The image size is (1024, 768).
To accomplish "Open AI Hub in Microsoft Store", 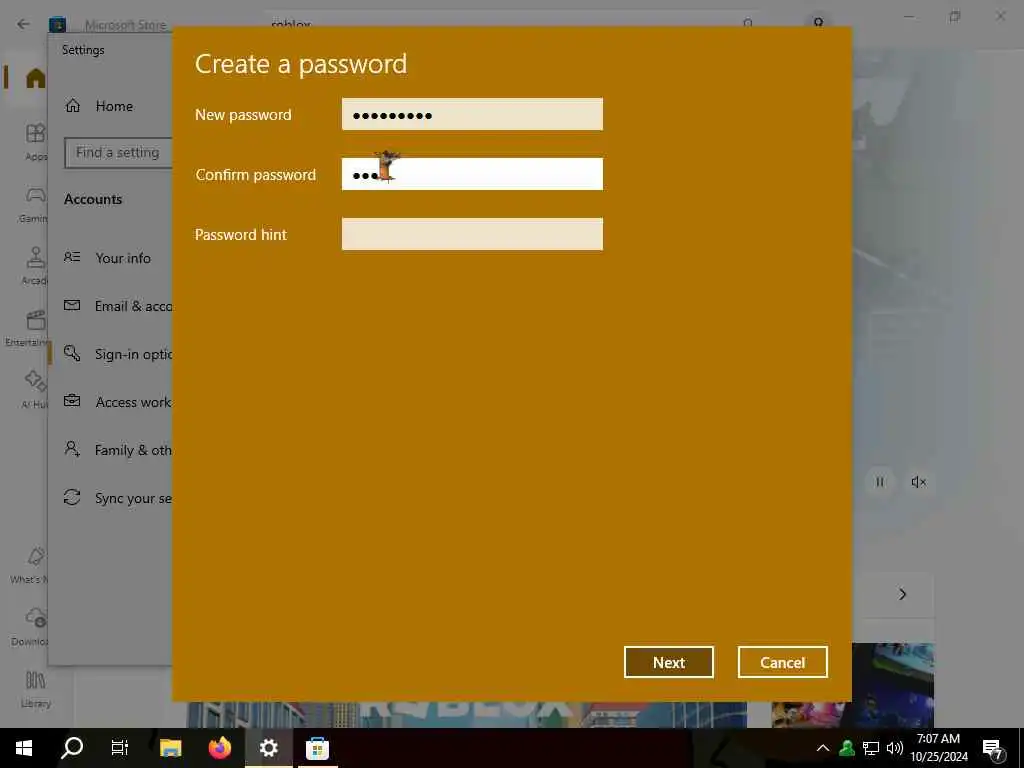I will click(34, 390).
